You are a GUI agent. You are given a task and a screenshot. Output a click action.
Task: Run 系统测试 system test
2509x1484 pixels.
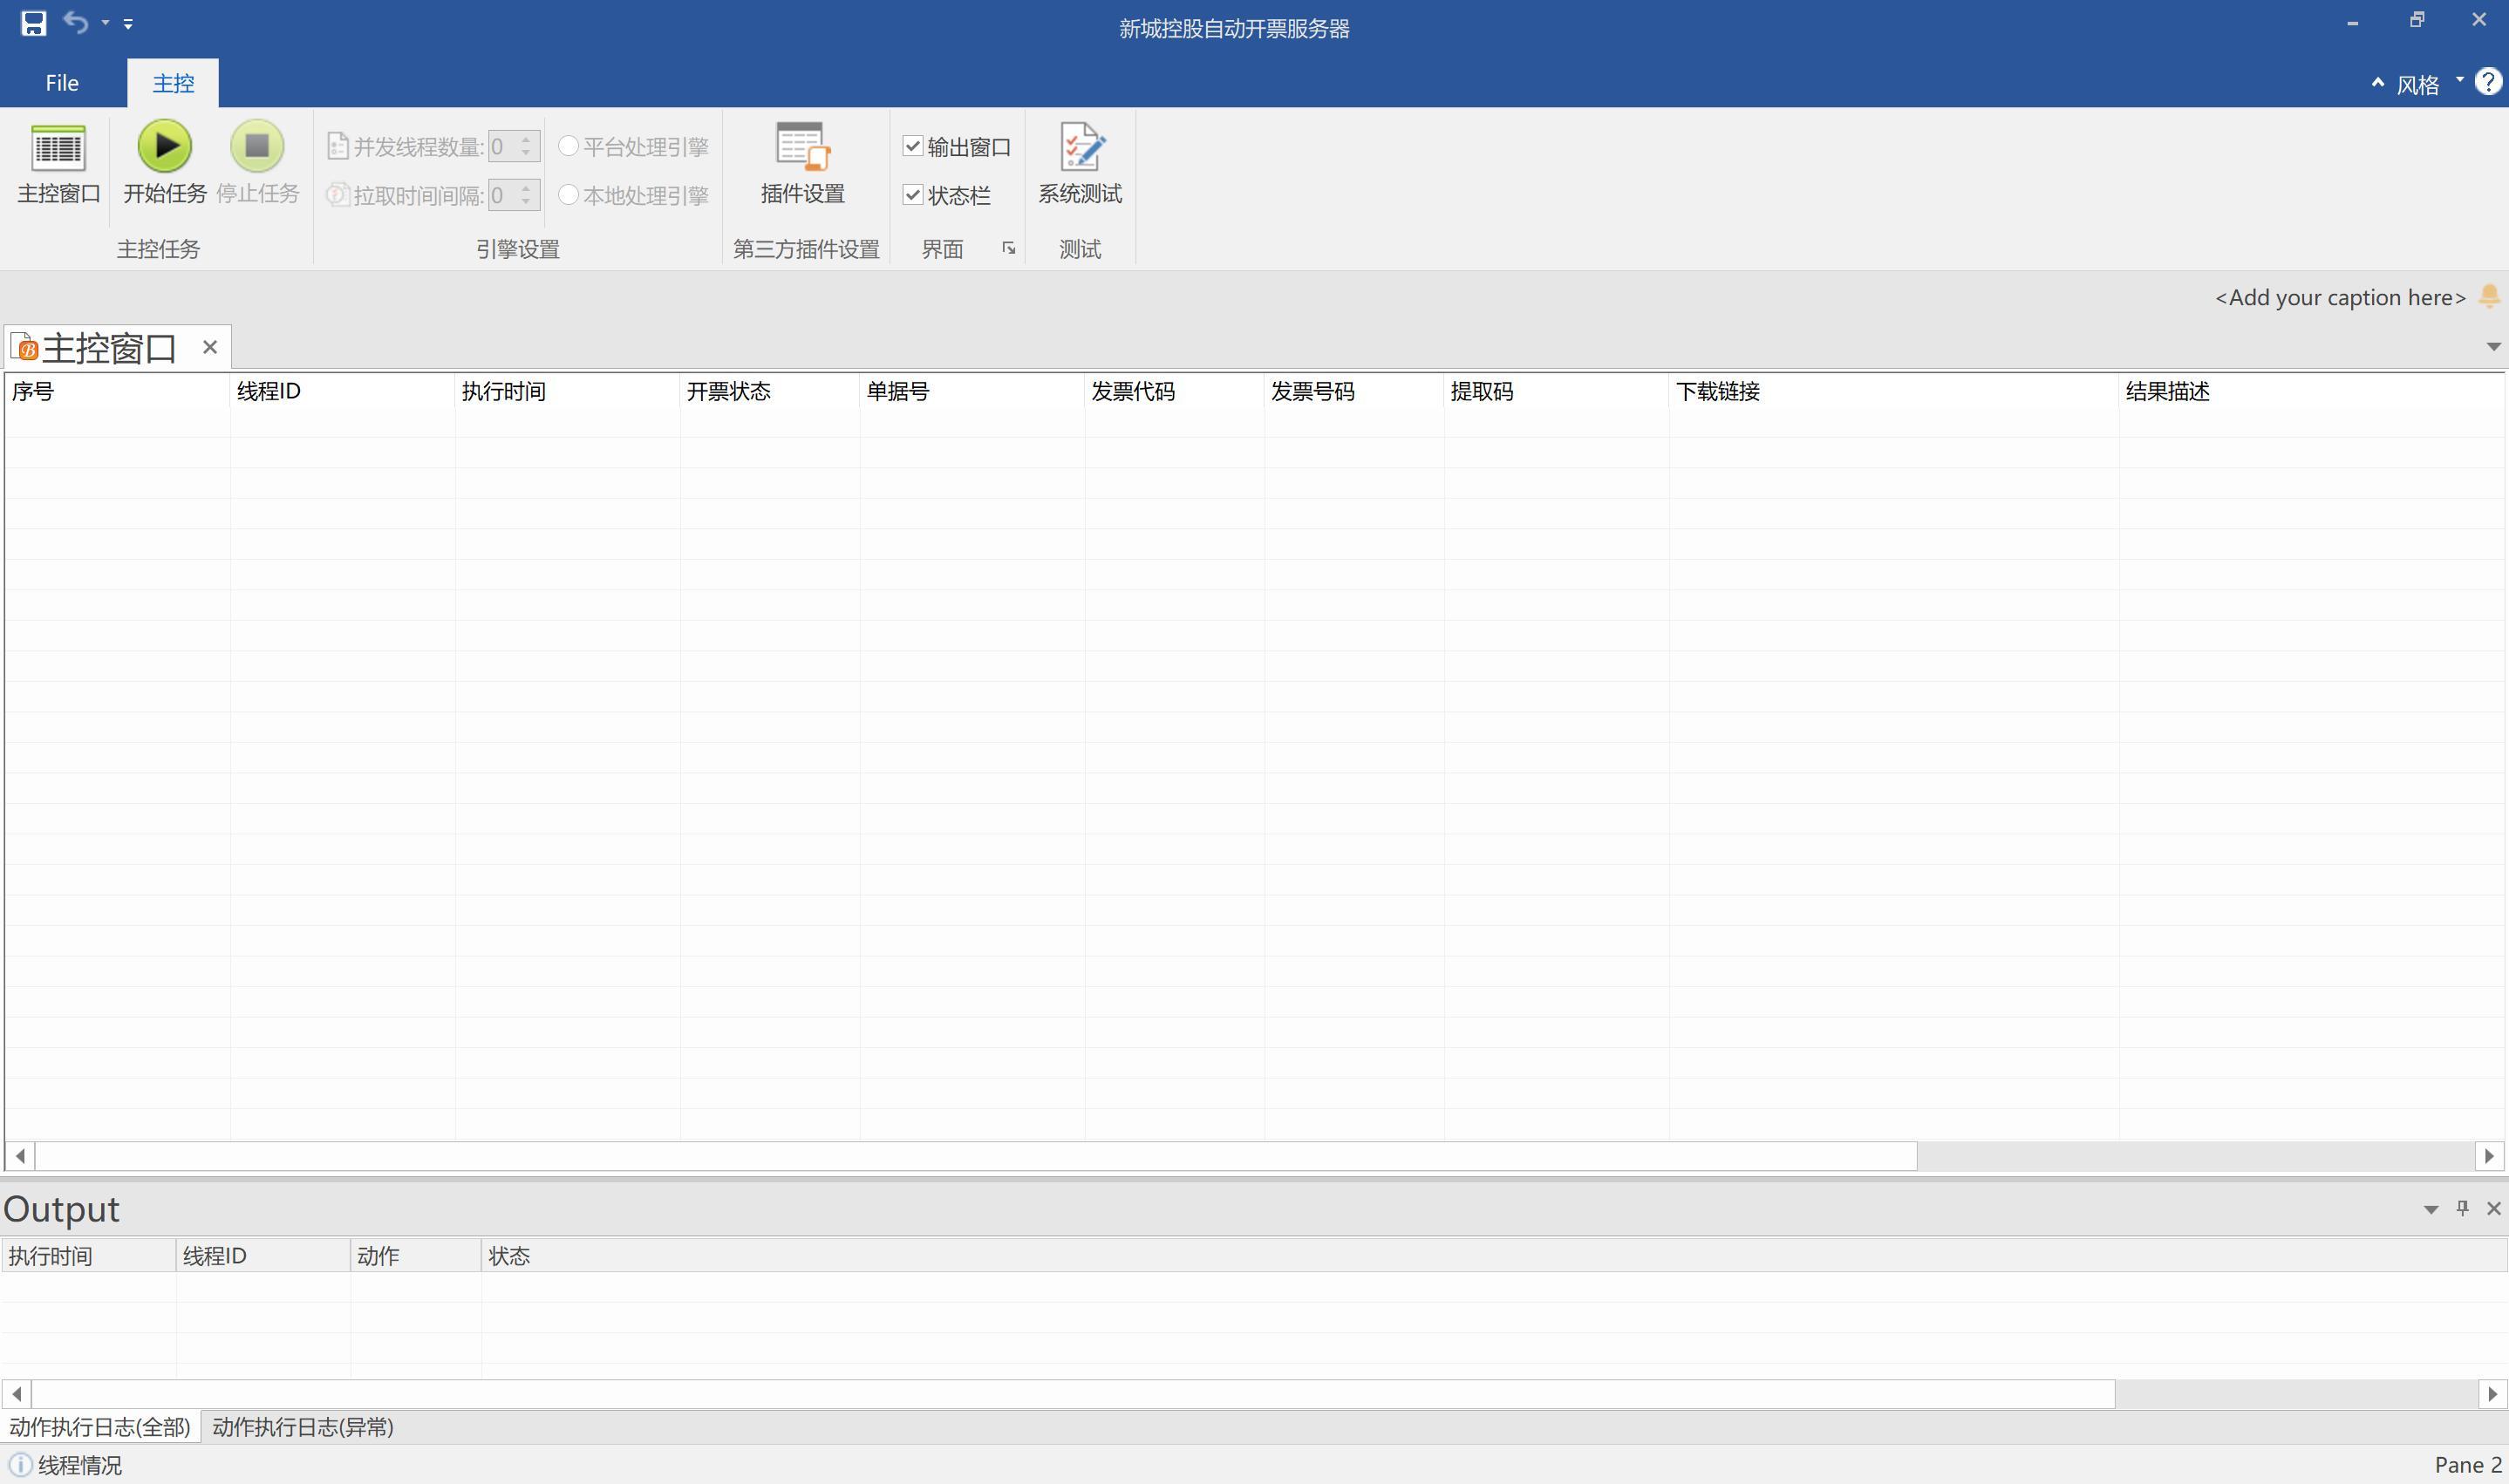(x=1080, y=165)
